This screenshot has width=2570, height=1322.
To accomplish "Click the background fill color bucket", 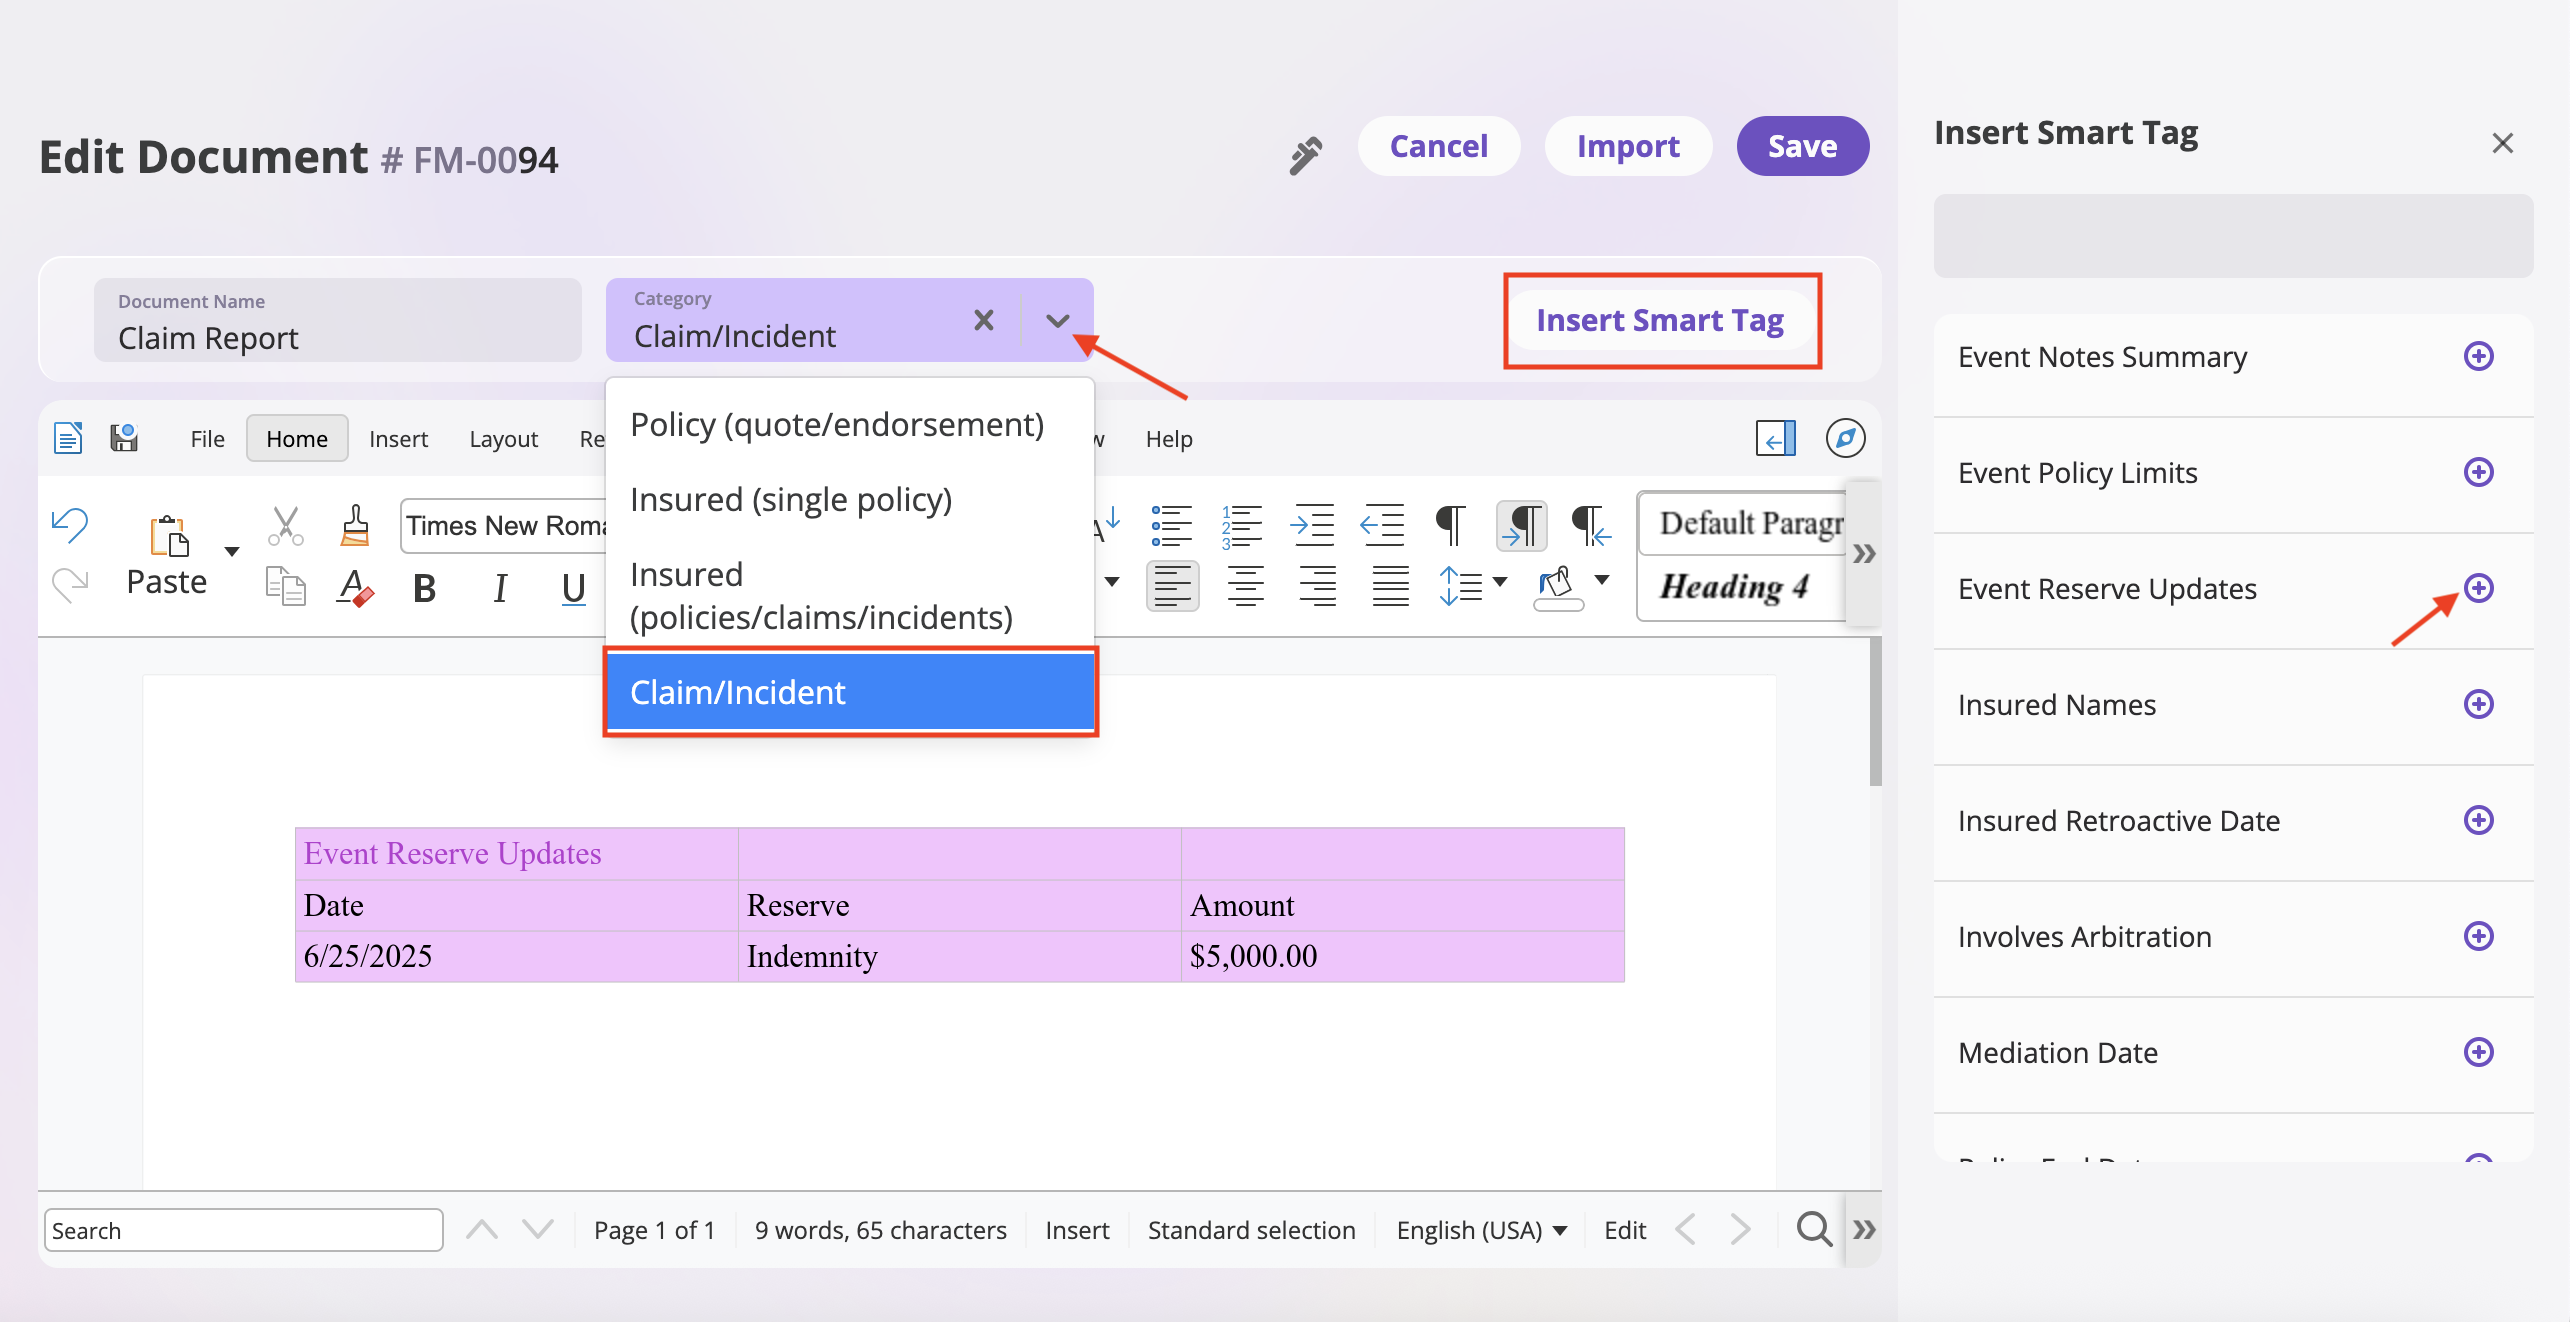I will click(x=1556, y=585).
